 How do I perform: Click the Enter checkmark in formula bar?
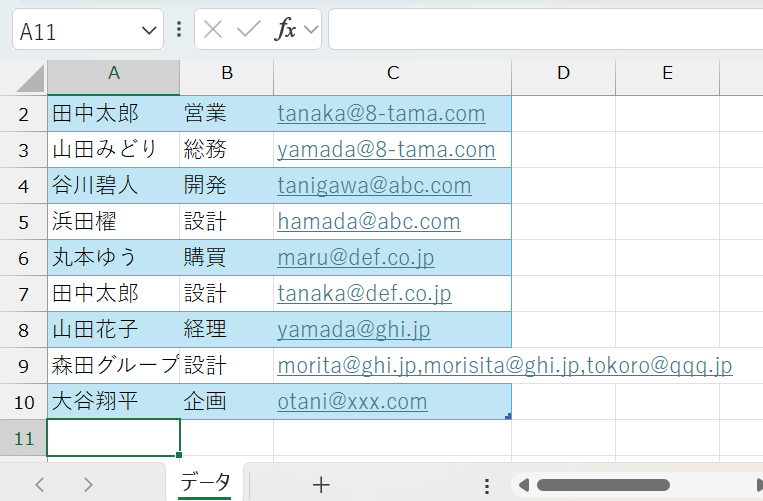point(247,30)
